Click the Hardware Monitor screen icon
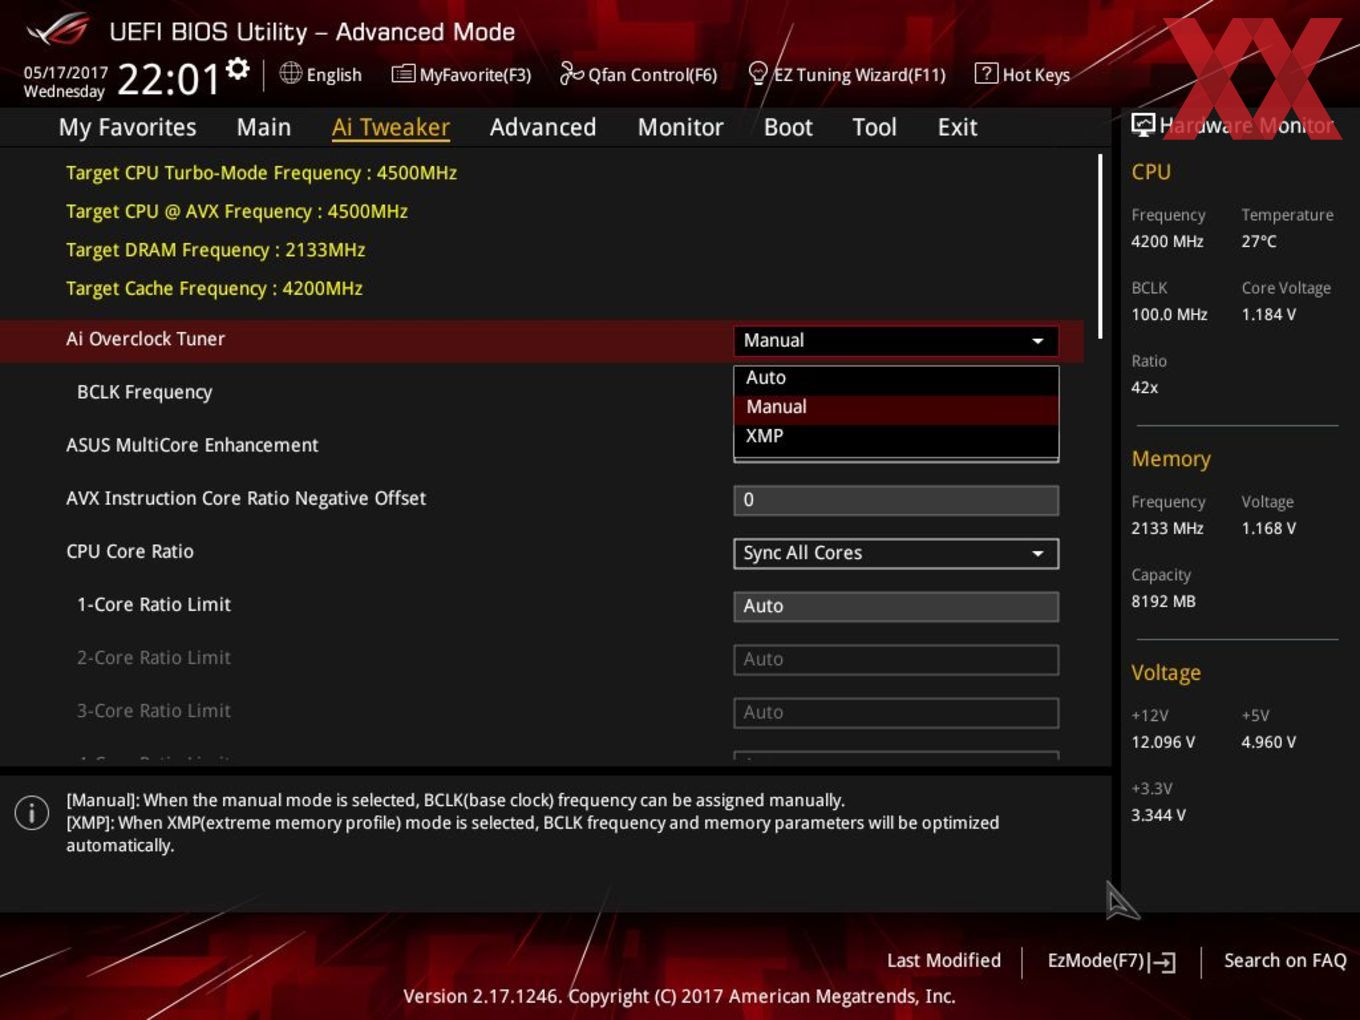The height and width of the screenshot is (1020, 1360). [1143, 125]
